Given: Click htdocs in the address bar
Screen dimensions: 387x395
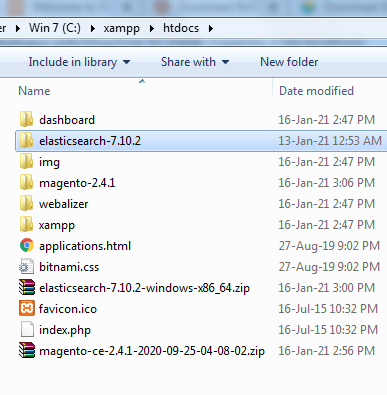Looking at the screenshot, I should 181,28.
